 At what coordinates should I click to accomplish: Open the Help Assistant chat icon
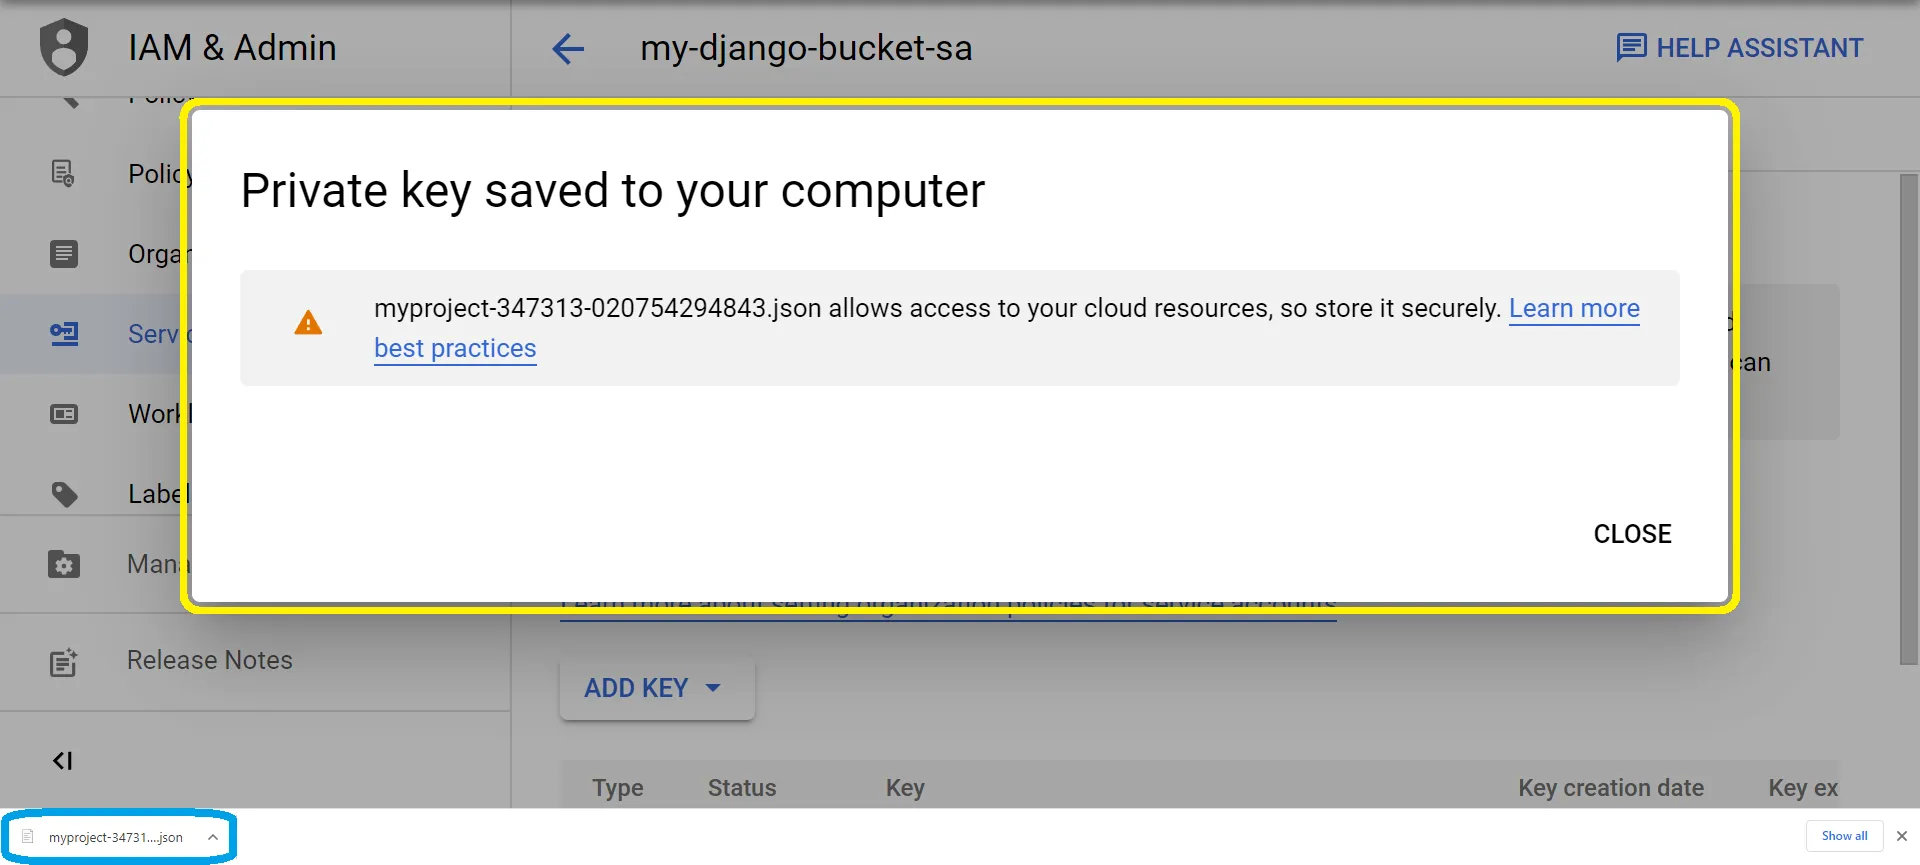tap(1631, 47)
